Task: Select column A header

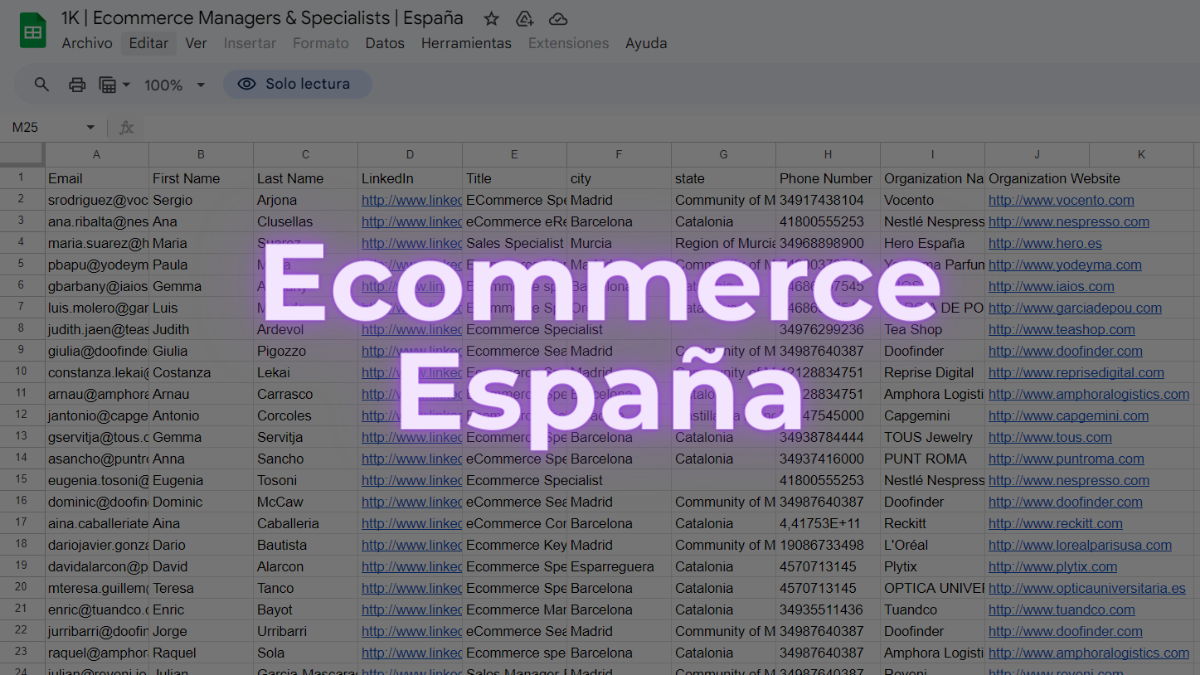Action: (97, 155)
